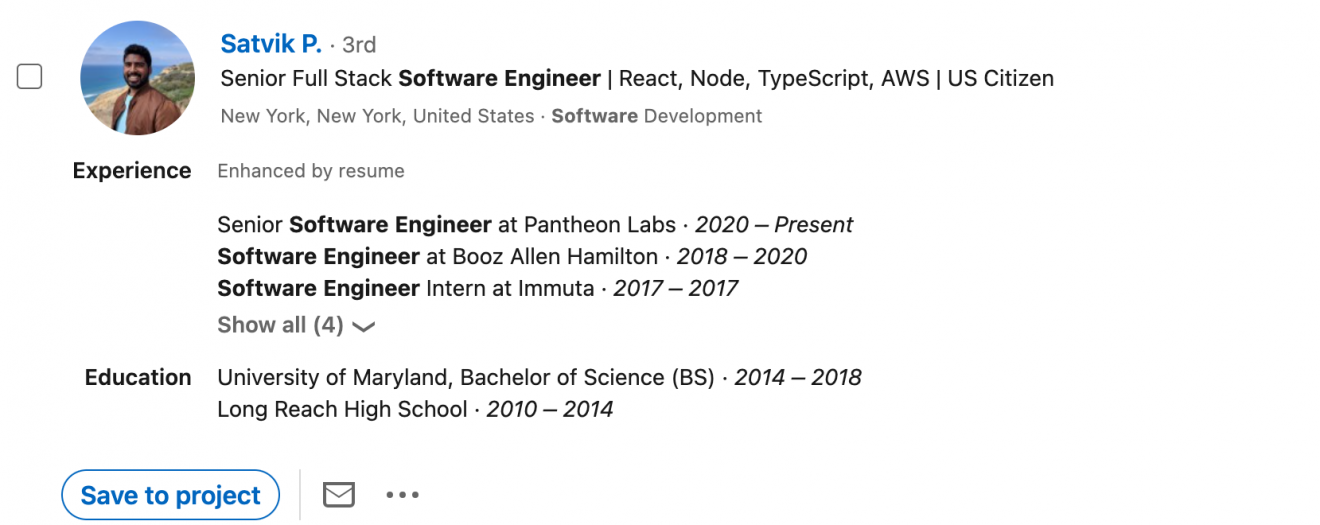This screenshot has height=525, width=1320.
Task: Select the Immuta intern experience entry
Action: coord(477,289)
